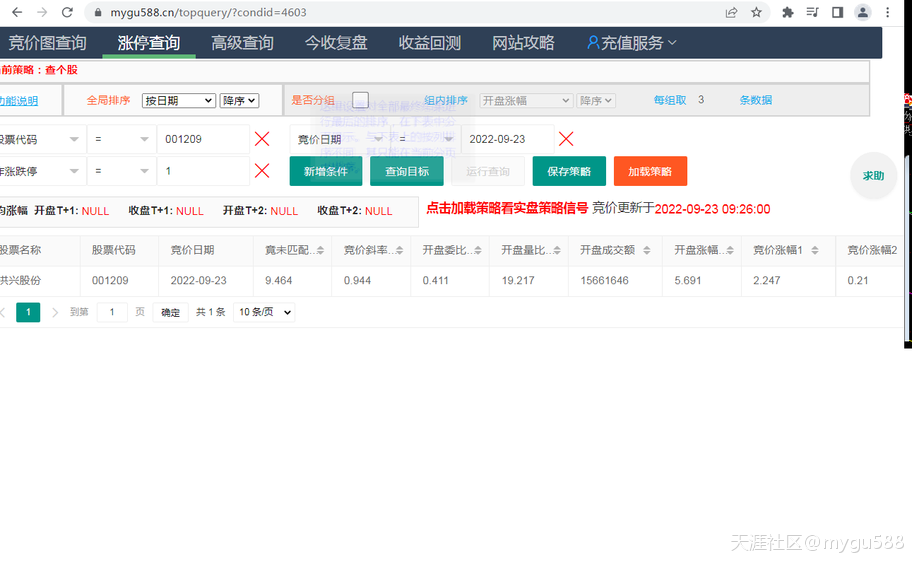Switch to 竞价图查询 tab
Screen dimensions: 912x562
pyautogui.click(x=47, y=43)
